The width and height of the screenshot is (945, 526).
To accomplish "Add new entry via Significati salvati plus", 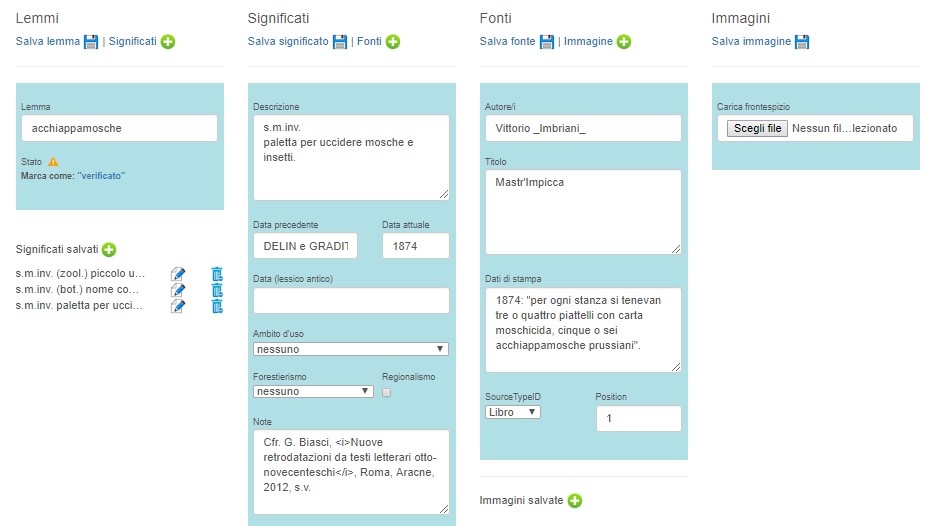I will click(x=109, y=249).
